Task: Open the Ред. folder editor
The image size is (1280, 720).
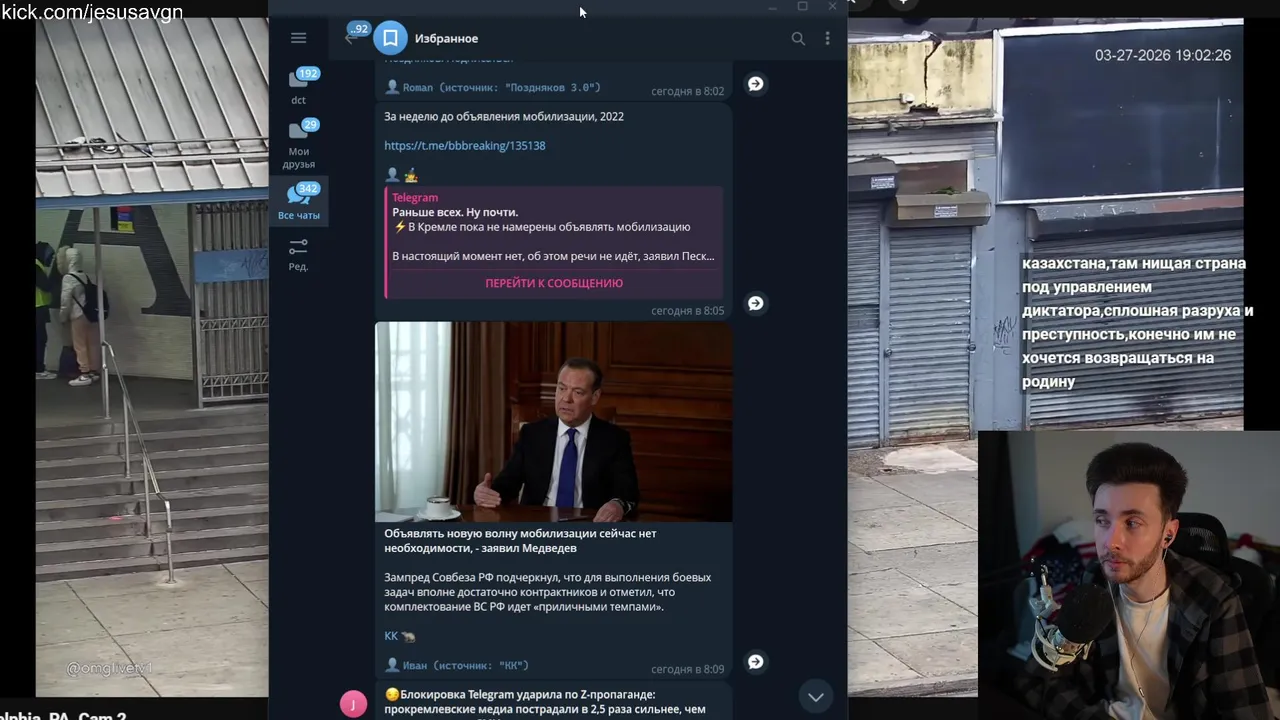Action: click(298, 254)
